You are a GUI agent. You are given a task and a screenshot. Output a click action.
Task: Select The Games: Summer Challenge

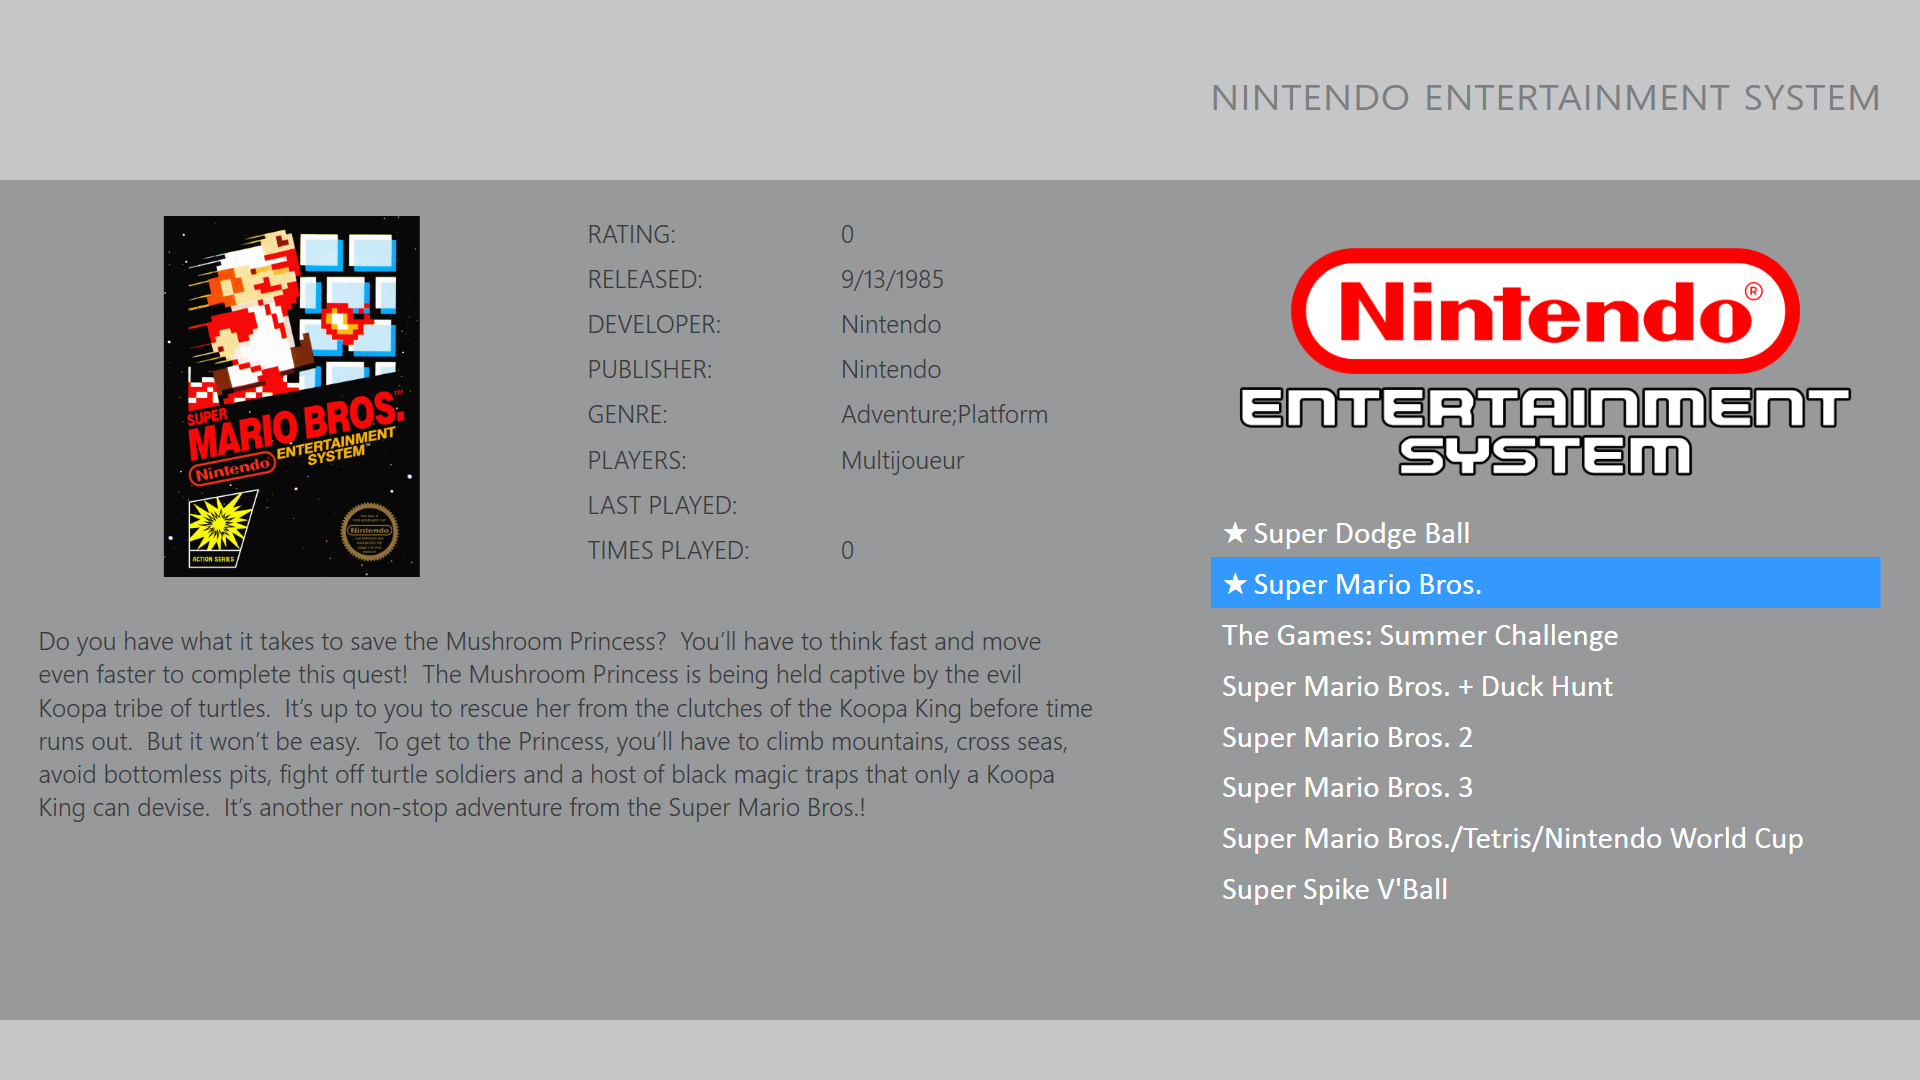1419,636
